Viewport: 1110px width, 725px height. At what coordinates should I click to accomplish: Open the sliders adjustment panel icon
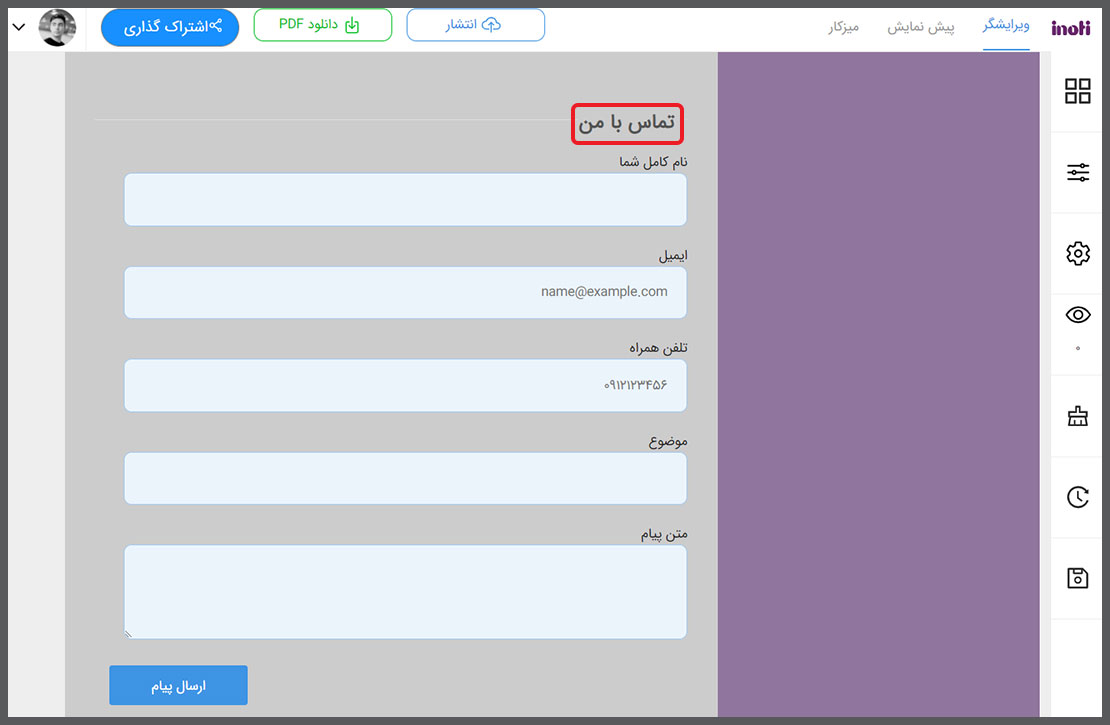click(1077, 173)
